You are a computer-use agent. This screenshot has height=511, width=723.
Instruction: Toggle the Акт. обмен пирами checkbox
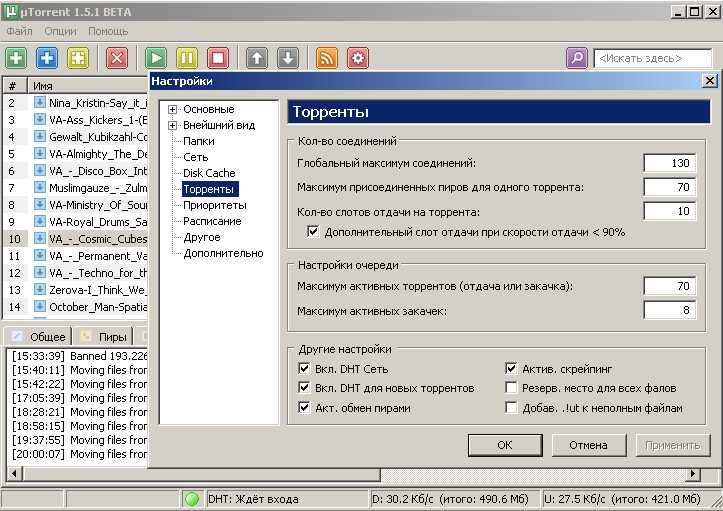point(304,408)
